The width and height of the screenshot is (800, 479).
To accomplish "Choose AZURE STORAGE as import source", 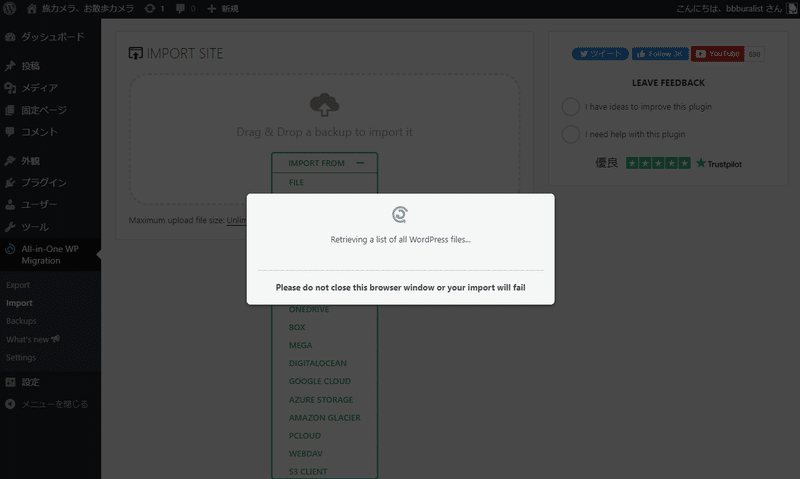I will (321, 399).
